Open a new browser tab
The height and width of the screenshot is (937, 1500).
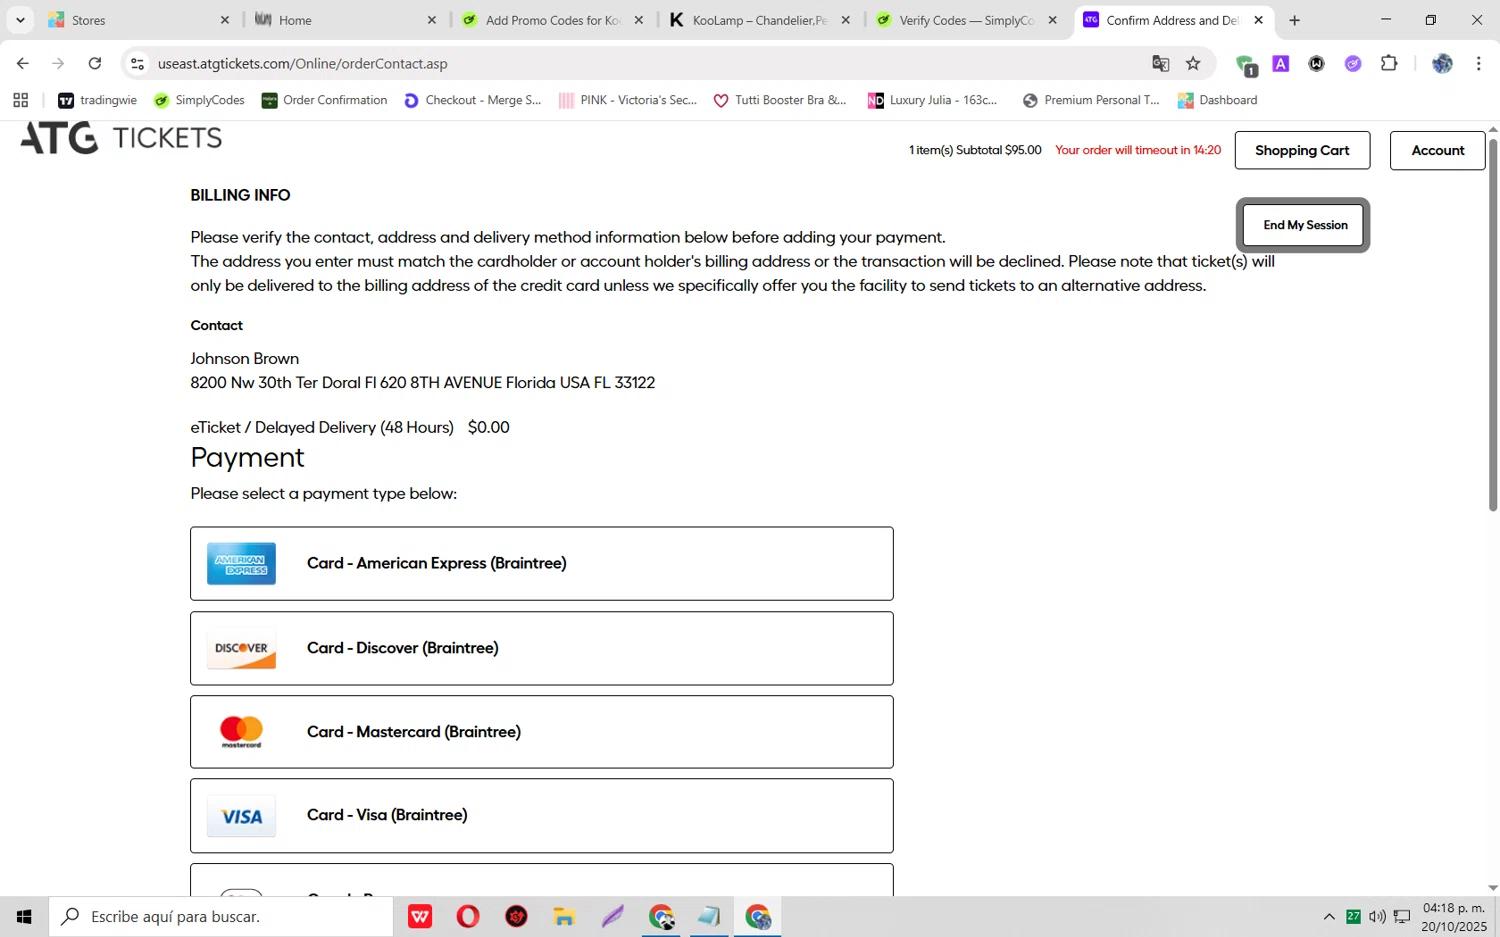tap(1294, 20)
